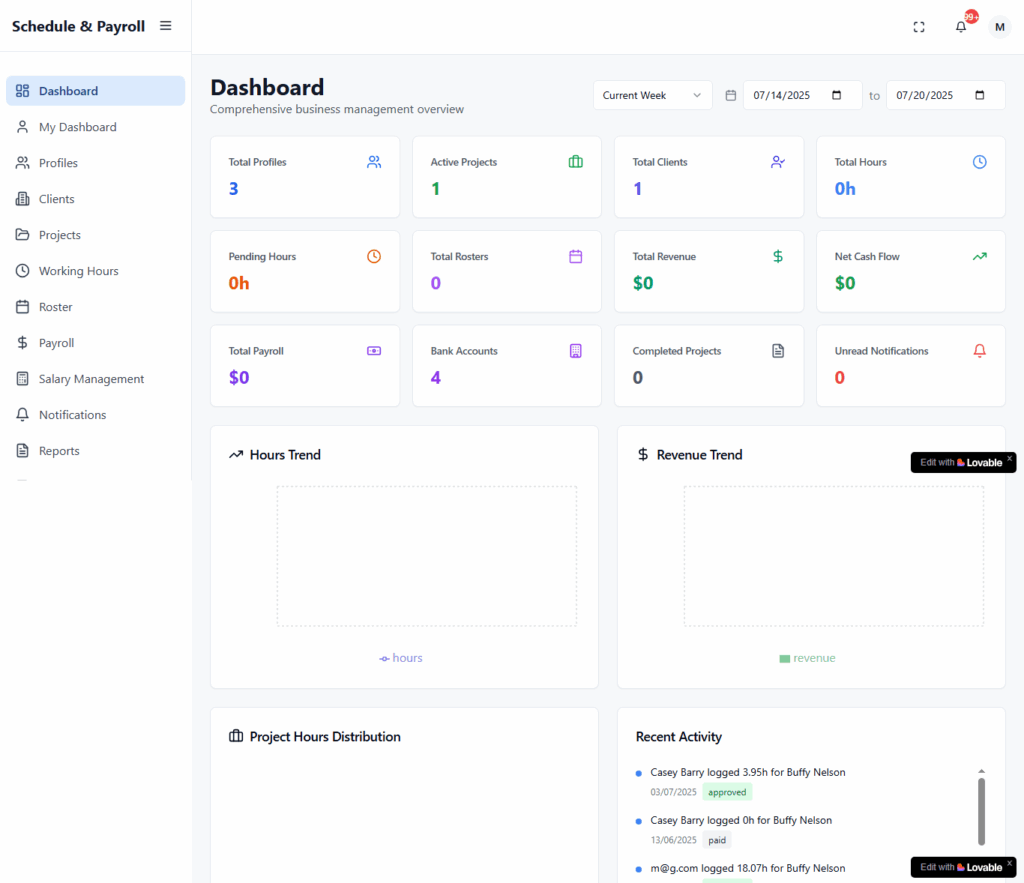Click the Total Revenue dollar icon

pos(778,257)
